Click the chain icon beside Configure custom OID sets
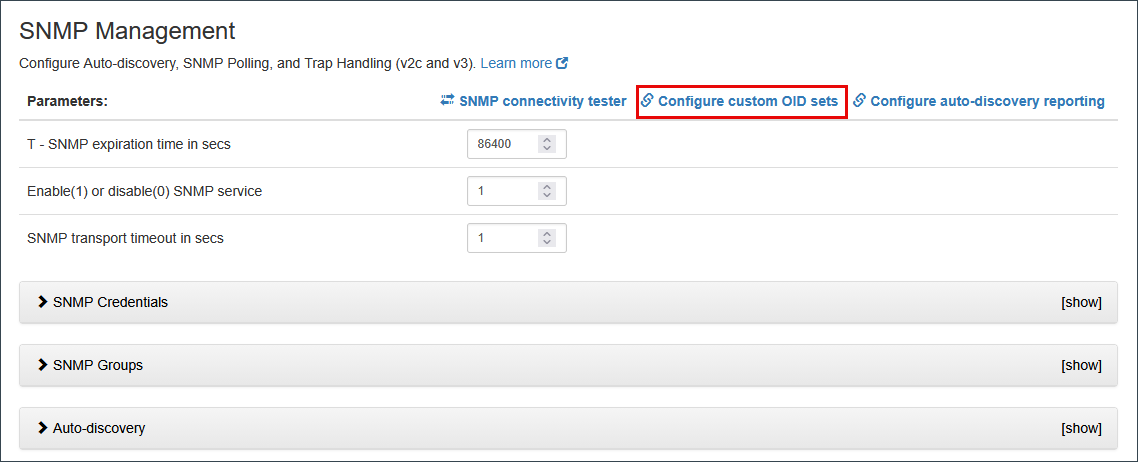 tap(647, 101)
